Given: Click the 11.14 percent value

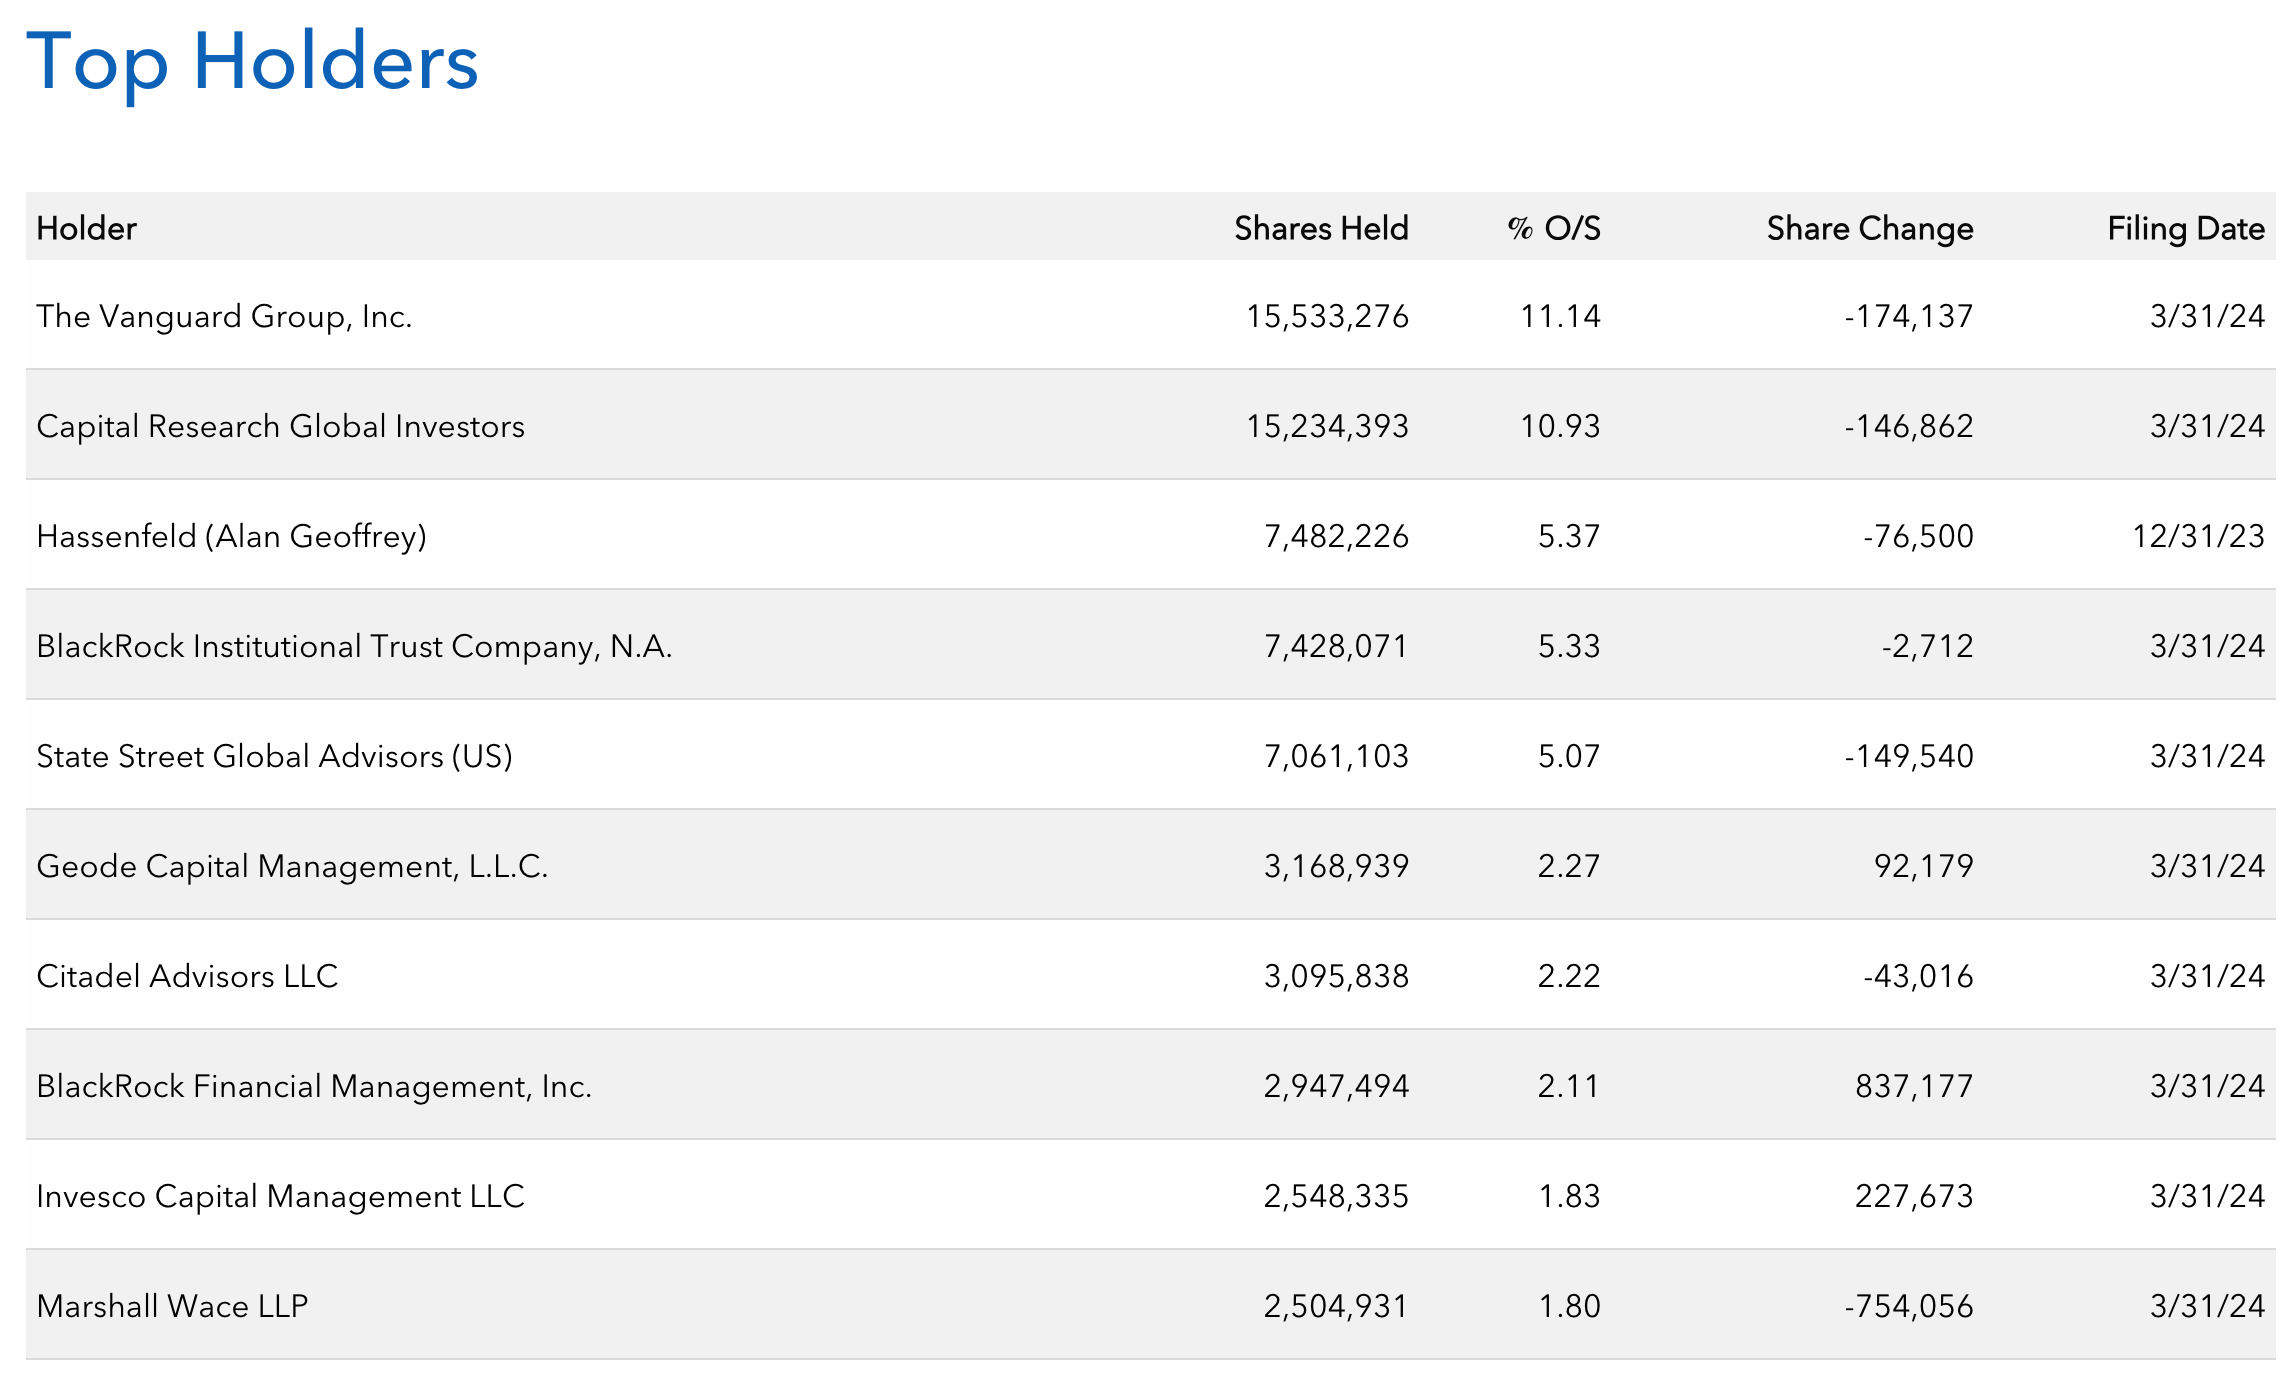Looking at the screenshot, I should point(1560,316).
